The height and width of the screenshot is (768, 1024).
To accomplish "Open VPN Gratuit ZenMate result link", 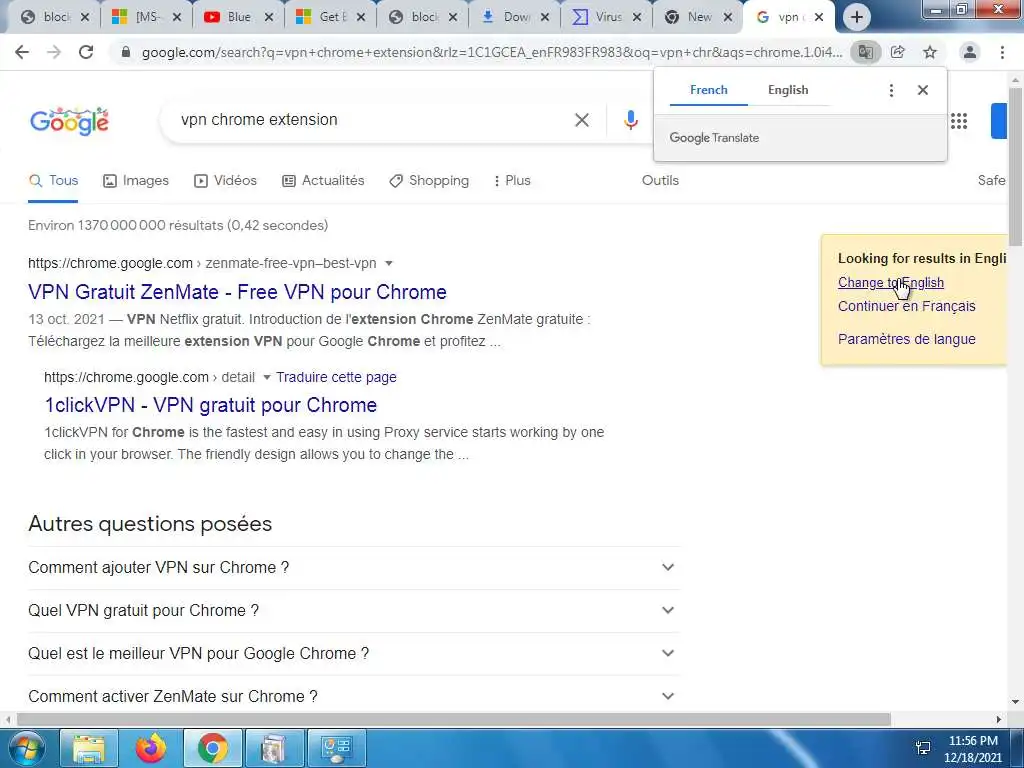I will [x=237, y=292].
